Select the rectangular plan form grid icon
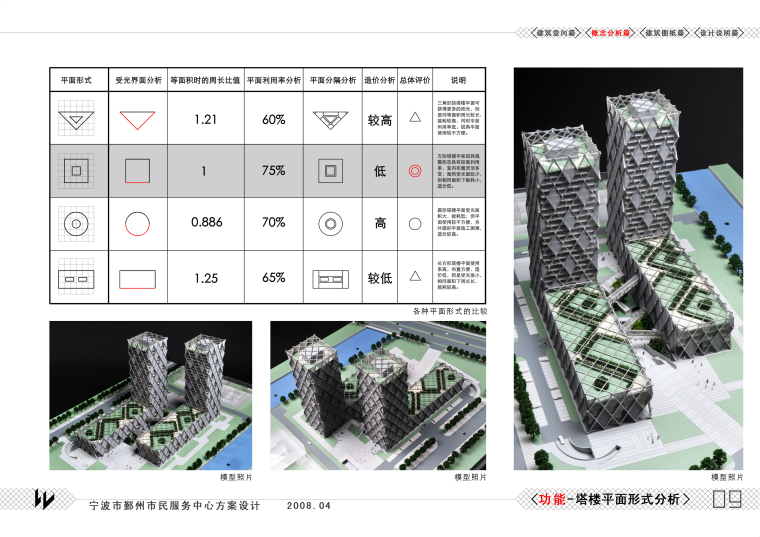The image size is (760, 537). (75, 278)
